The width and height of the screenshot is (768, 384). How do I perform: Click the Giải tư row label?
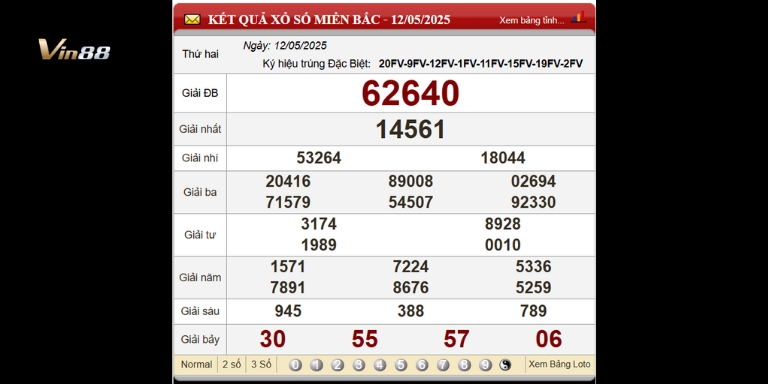click(200, 235)
